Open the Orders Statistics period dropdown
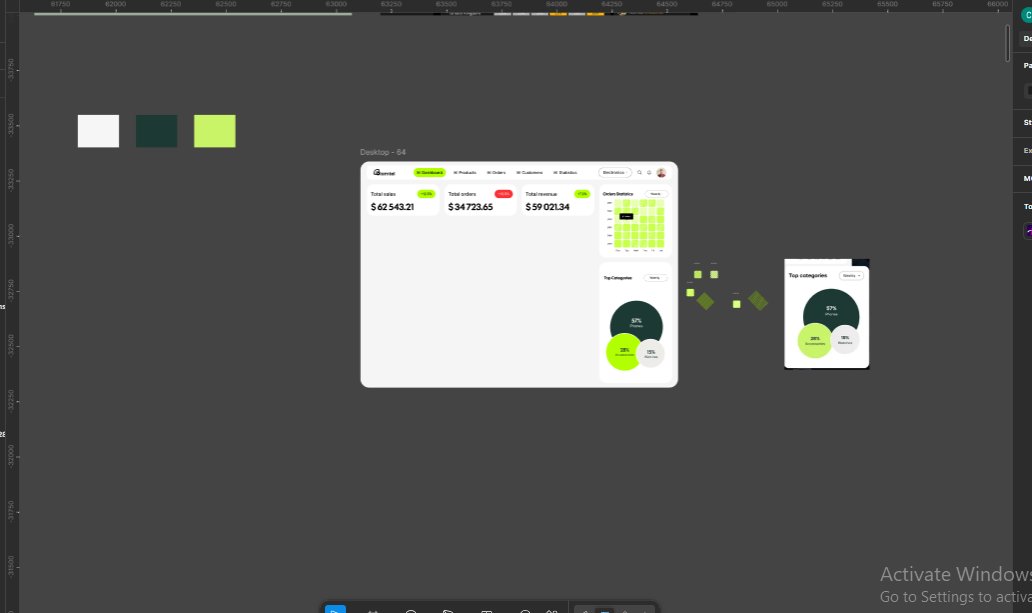Screen dimensions: 1032x613 (656, 194)
